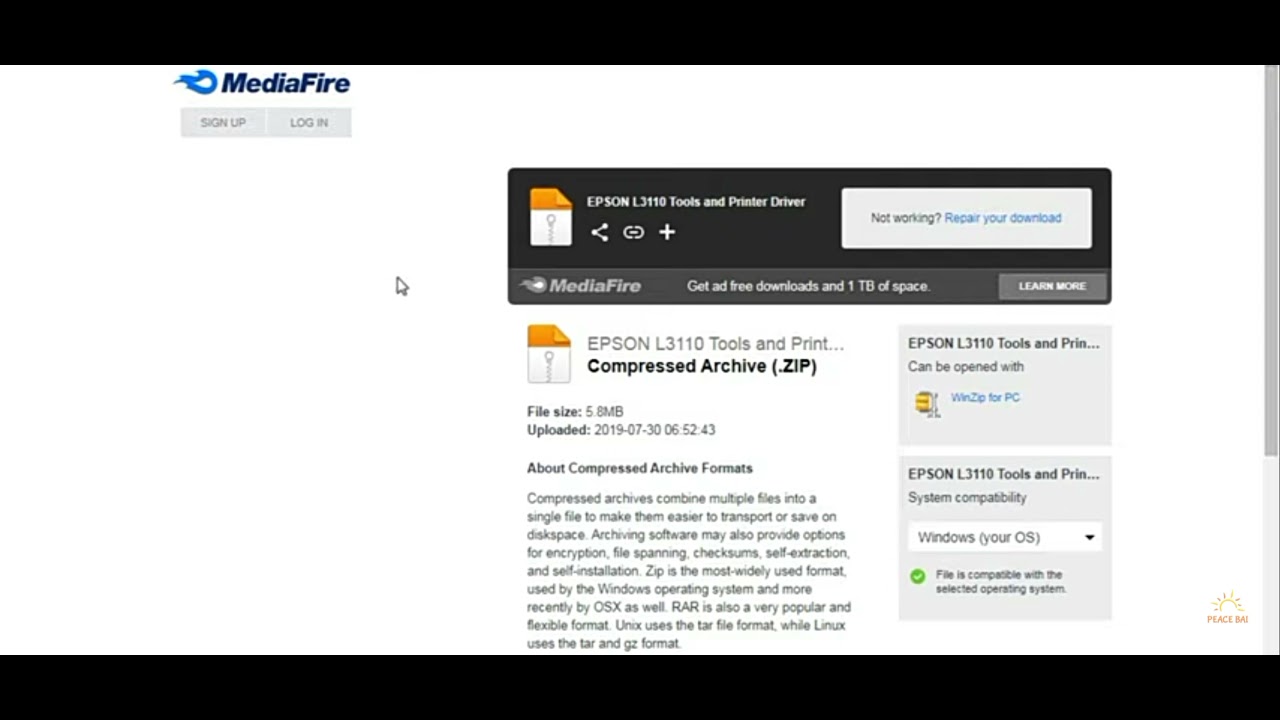Open the Windows (your OS) dropdown

pos(1005,537)
